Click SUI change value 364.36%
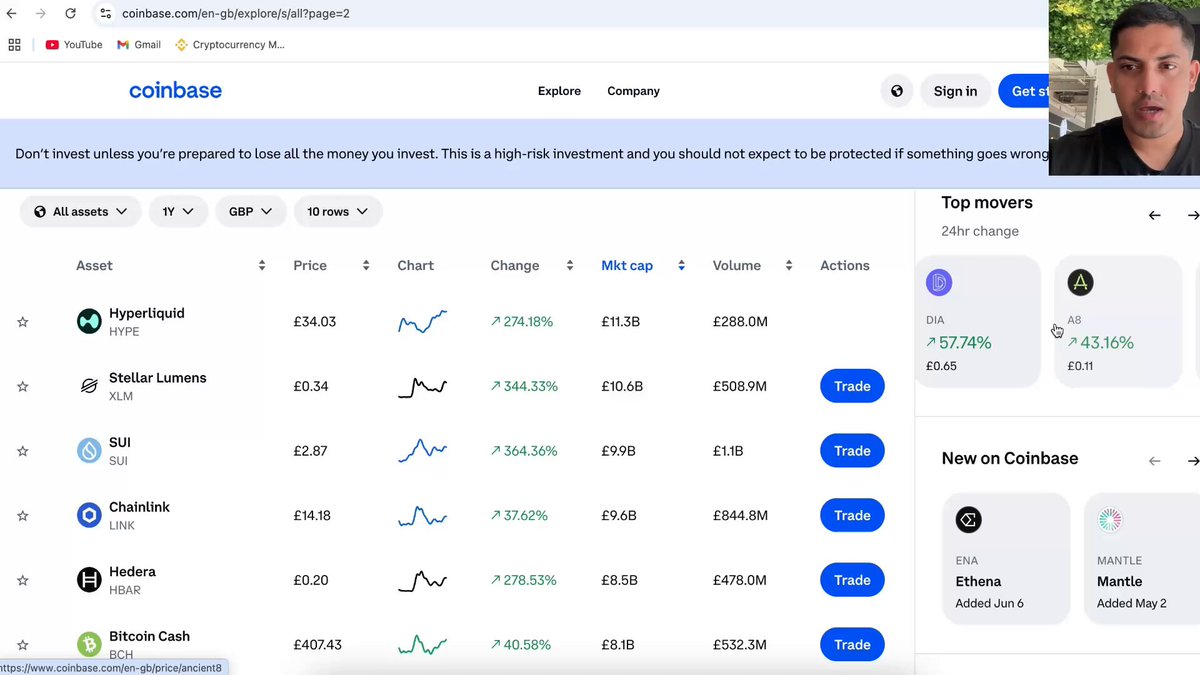Viewport: 1200px width, 675px height. [524, 451]
